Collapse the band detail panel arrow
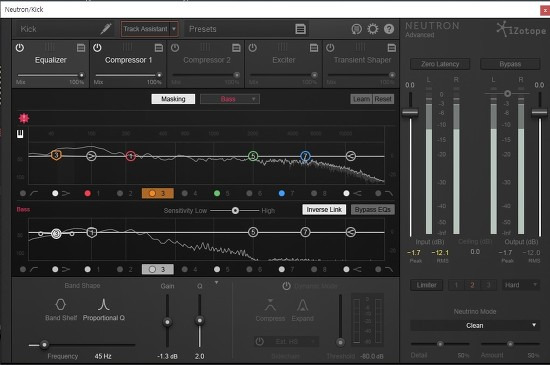The width and height of the screenshot is (550, 365). 216,282
